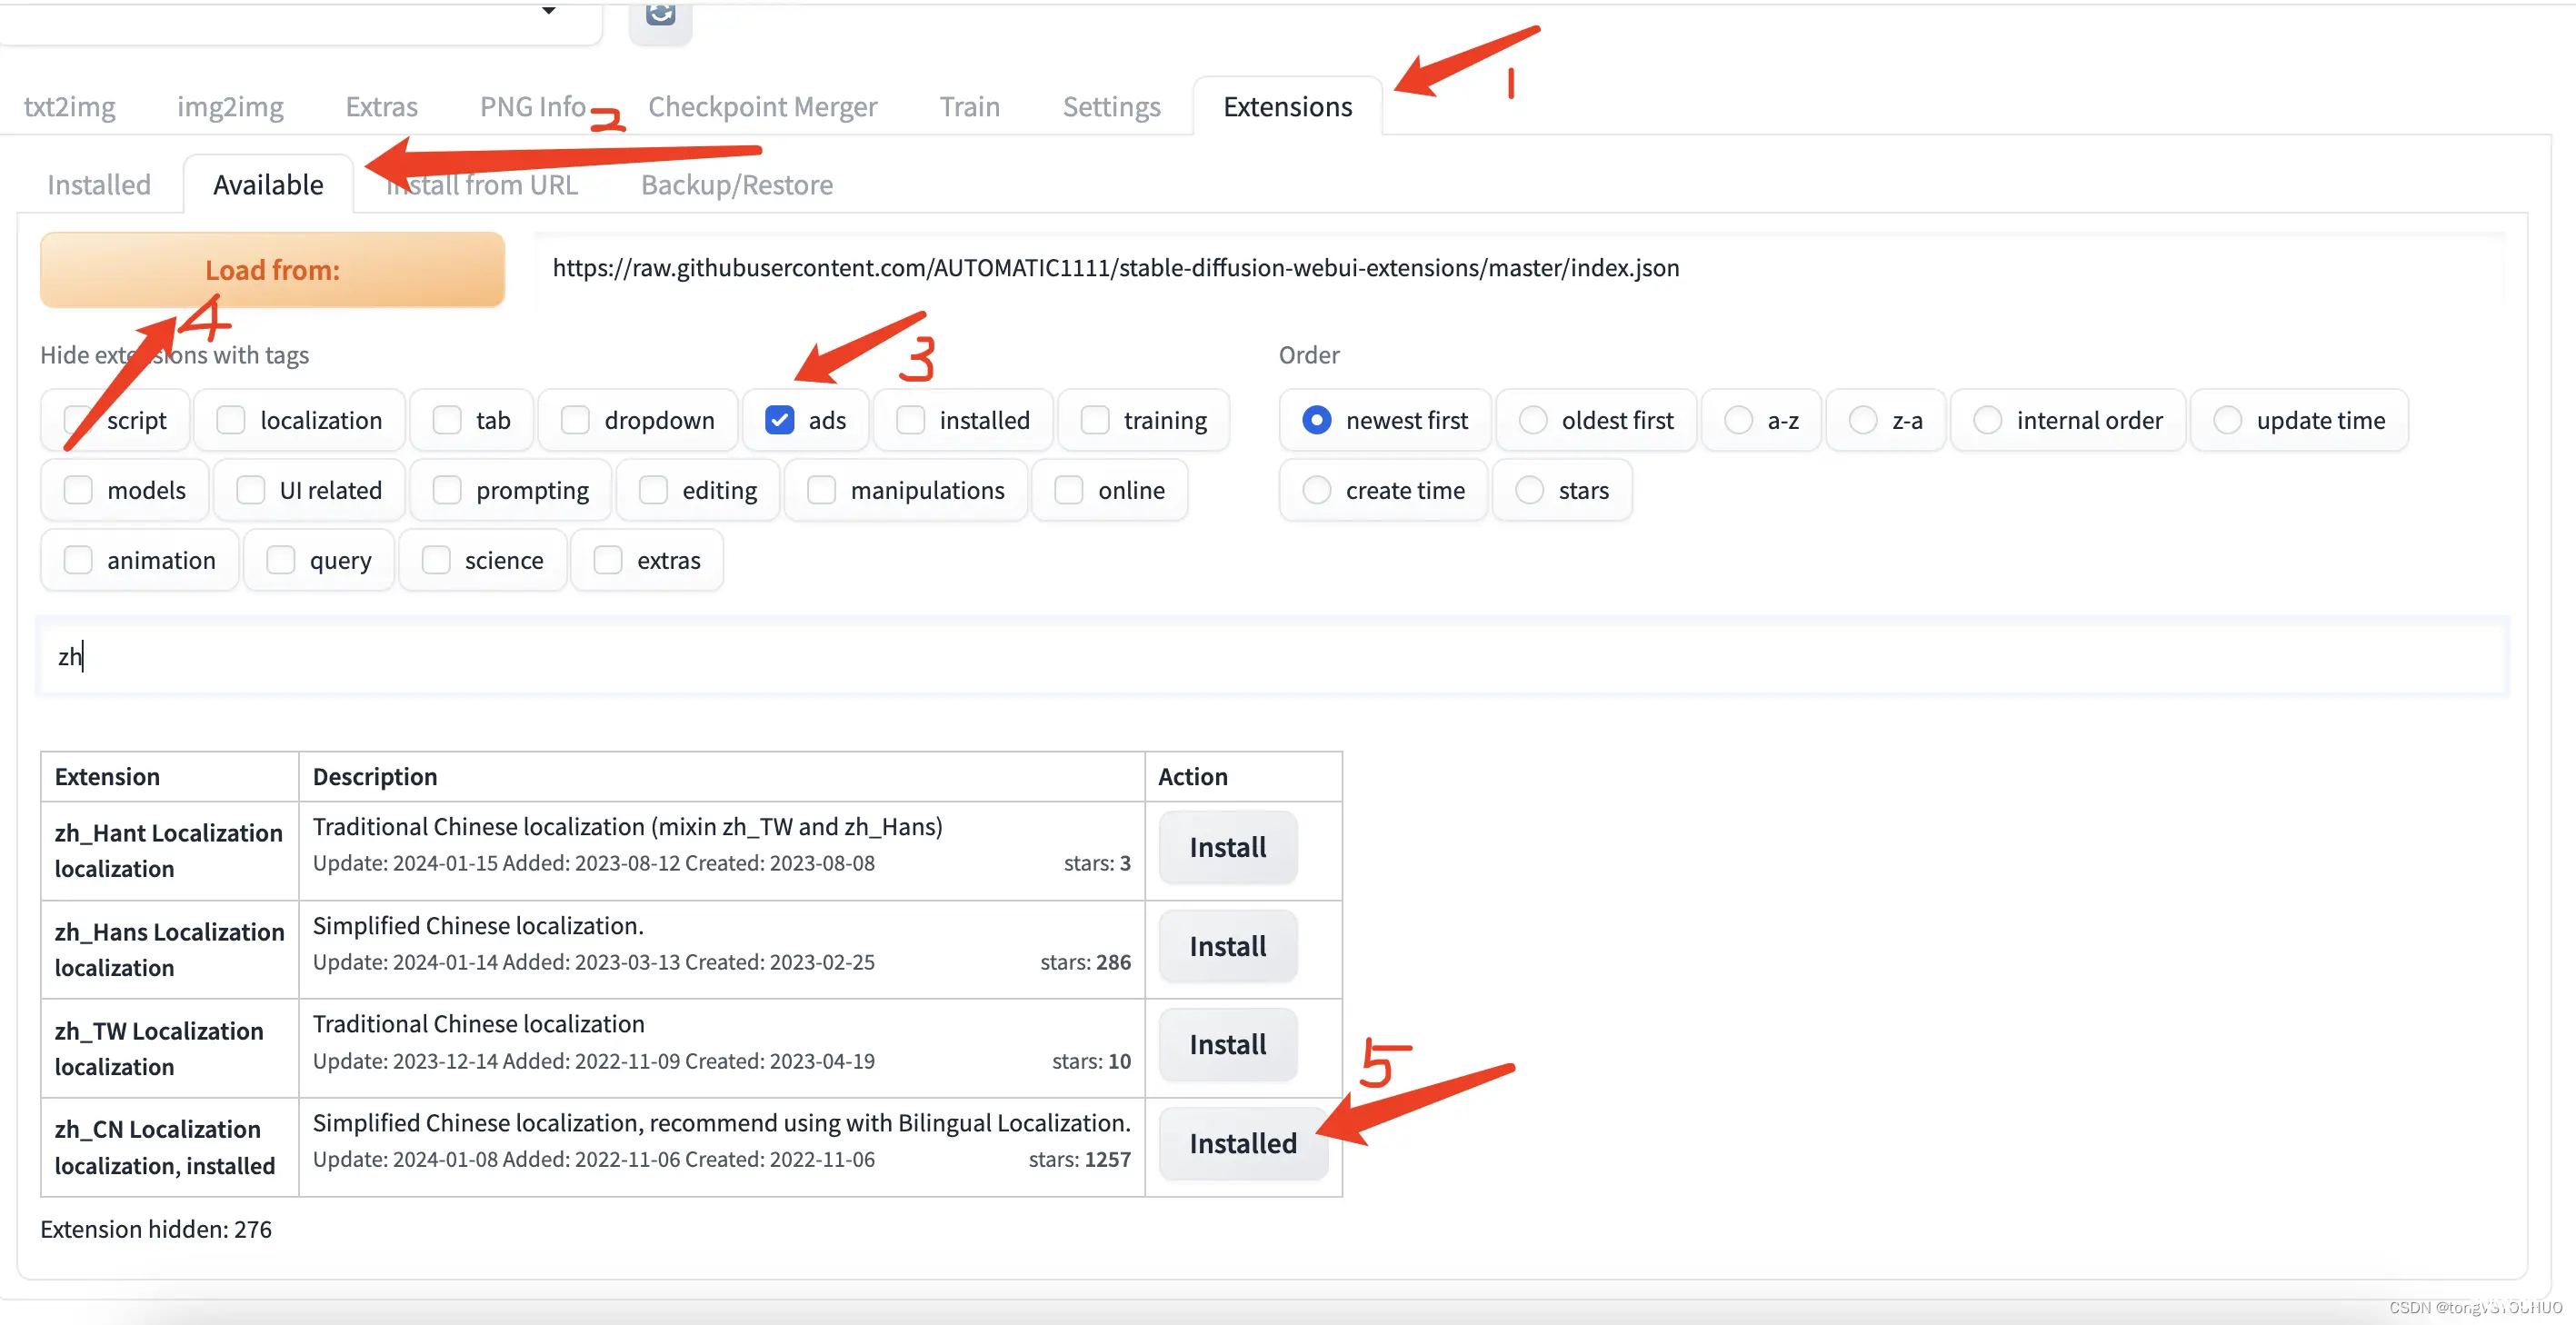The height and width of the screenshot is (1325, 2576).
Task: Install zh_Hans Localization extension
Action: pos(1227,945)
